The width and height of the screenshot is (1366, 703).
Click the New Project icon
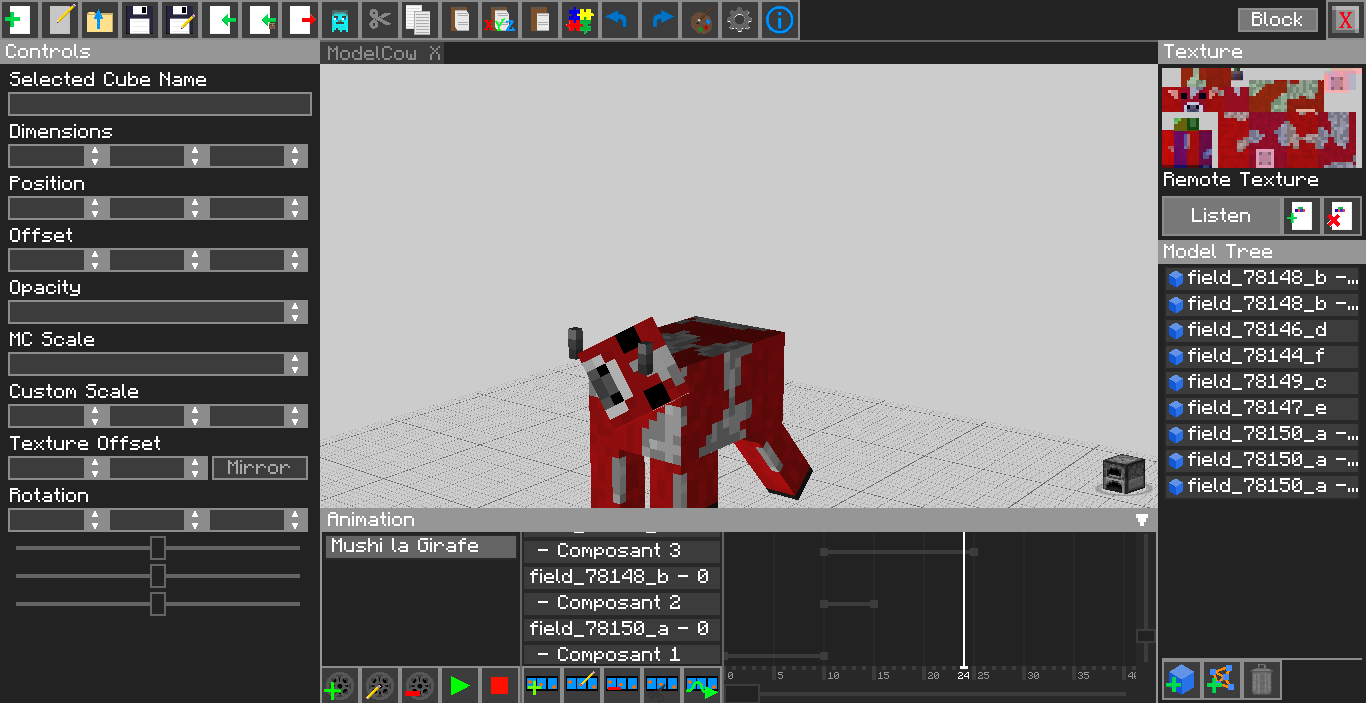pyautogui.click(x=19, y=20)
